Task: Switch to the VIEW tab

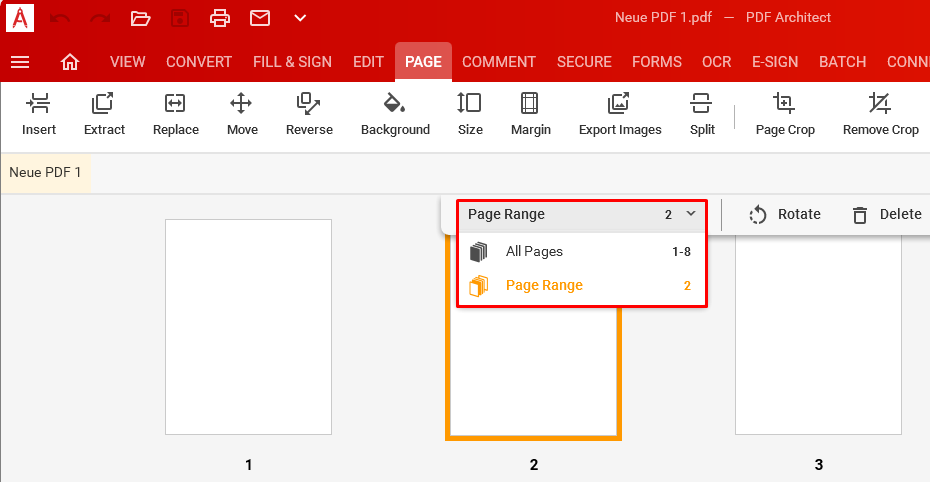Action: coord(128,62)
